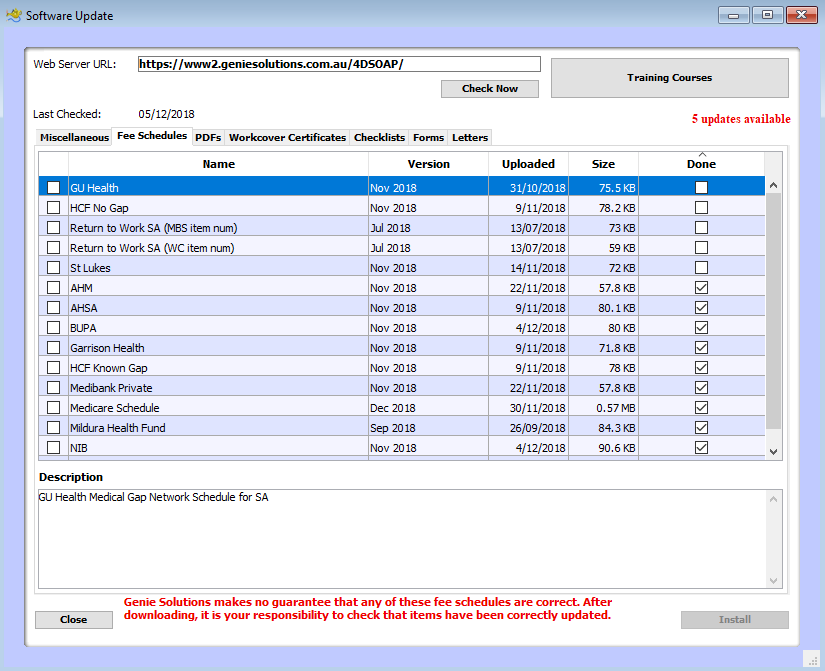
Task: Go to the Letters tab
Action: [x=470, y=138]
